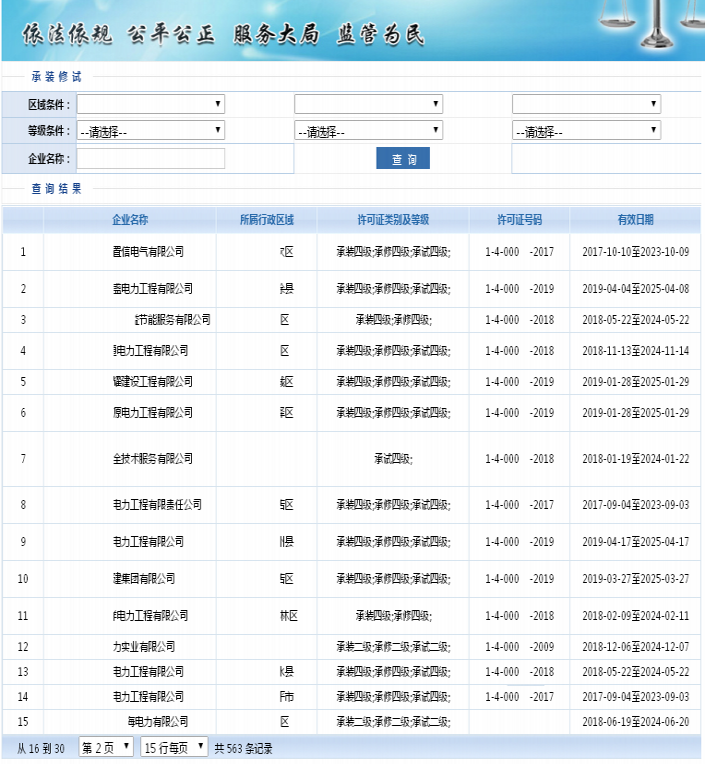Click the 企业名称 column header
The width and height of the screenshot is (705, 764).
[130, 220]
